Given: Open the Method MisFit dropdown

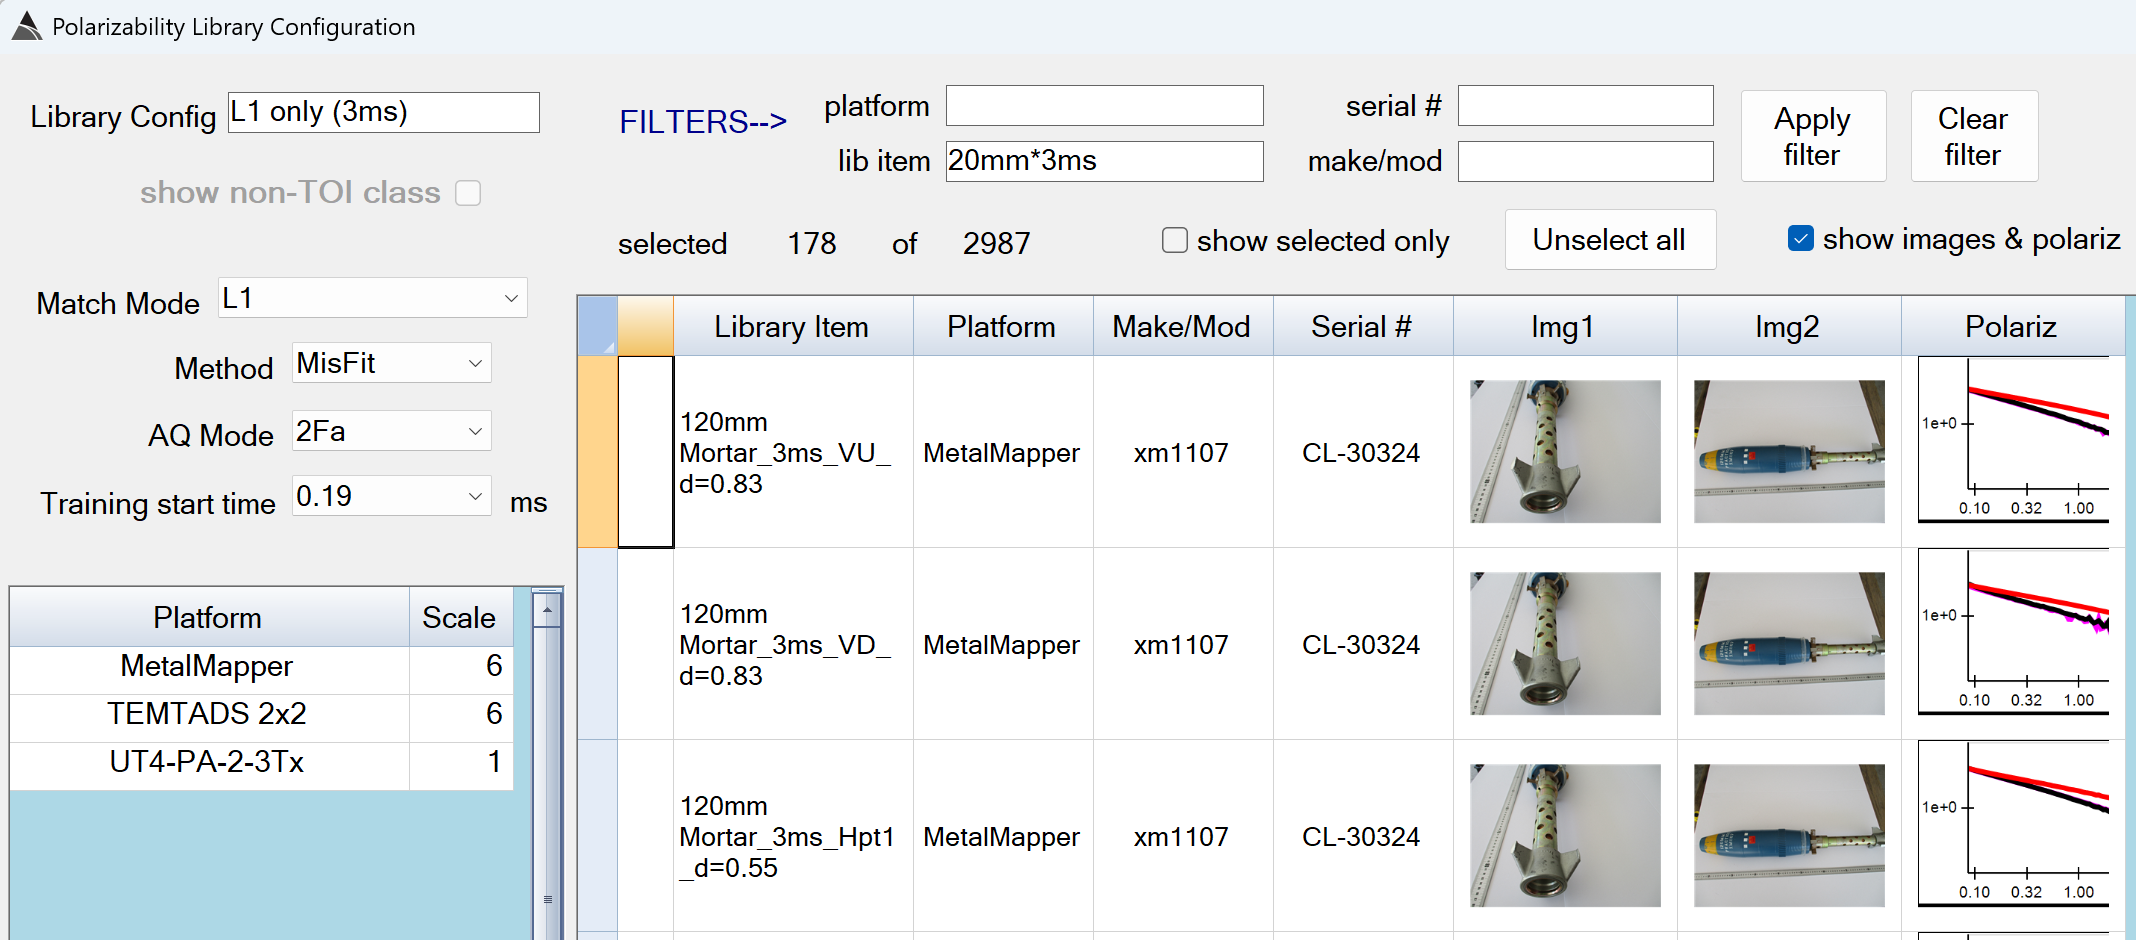Looking at the screenshot, I should pos(475,363).
